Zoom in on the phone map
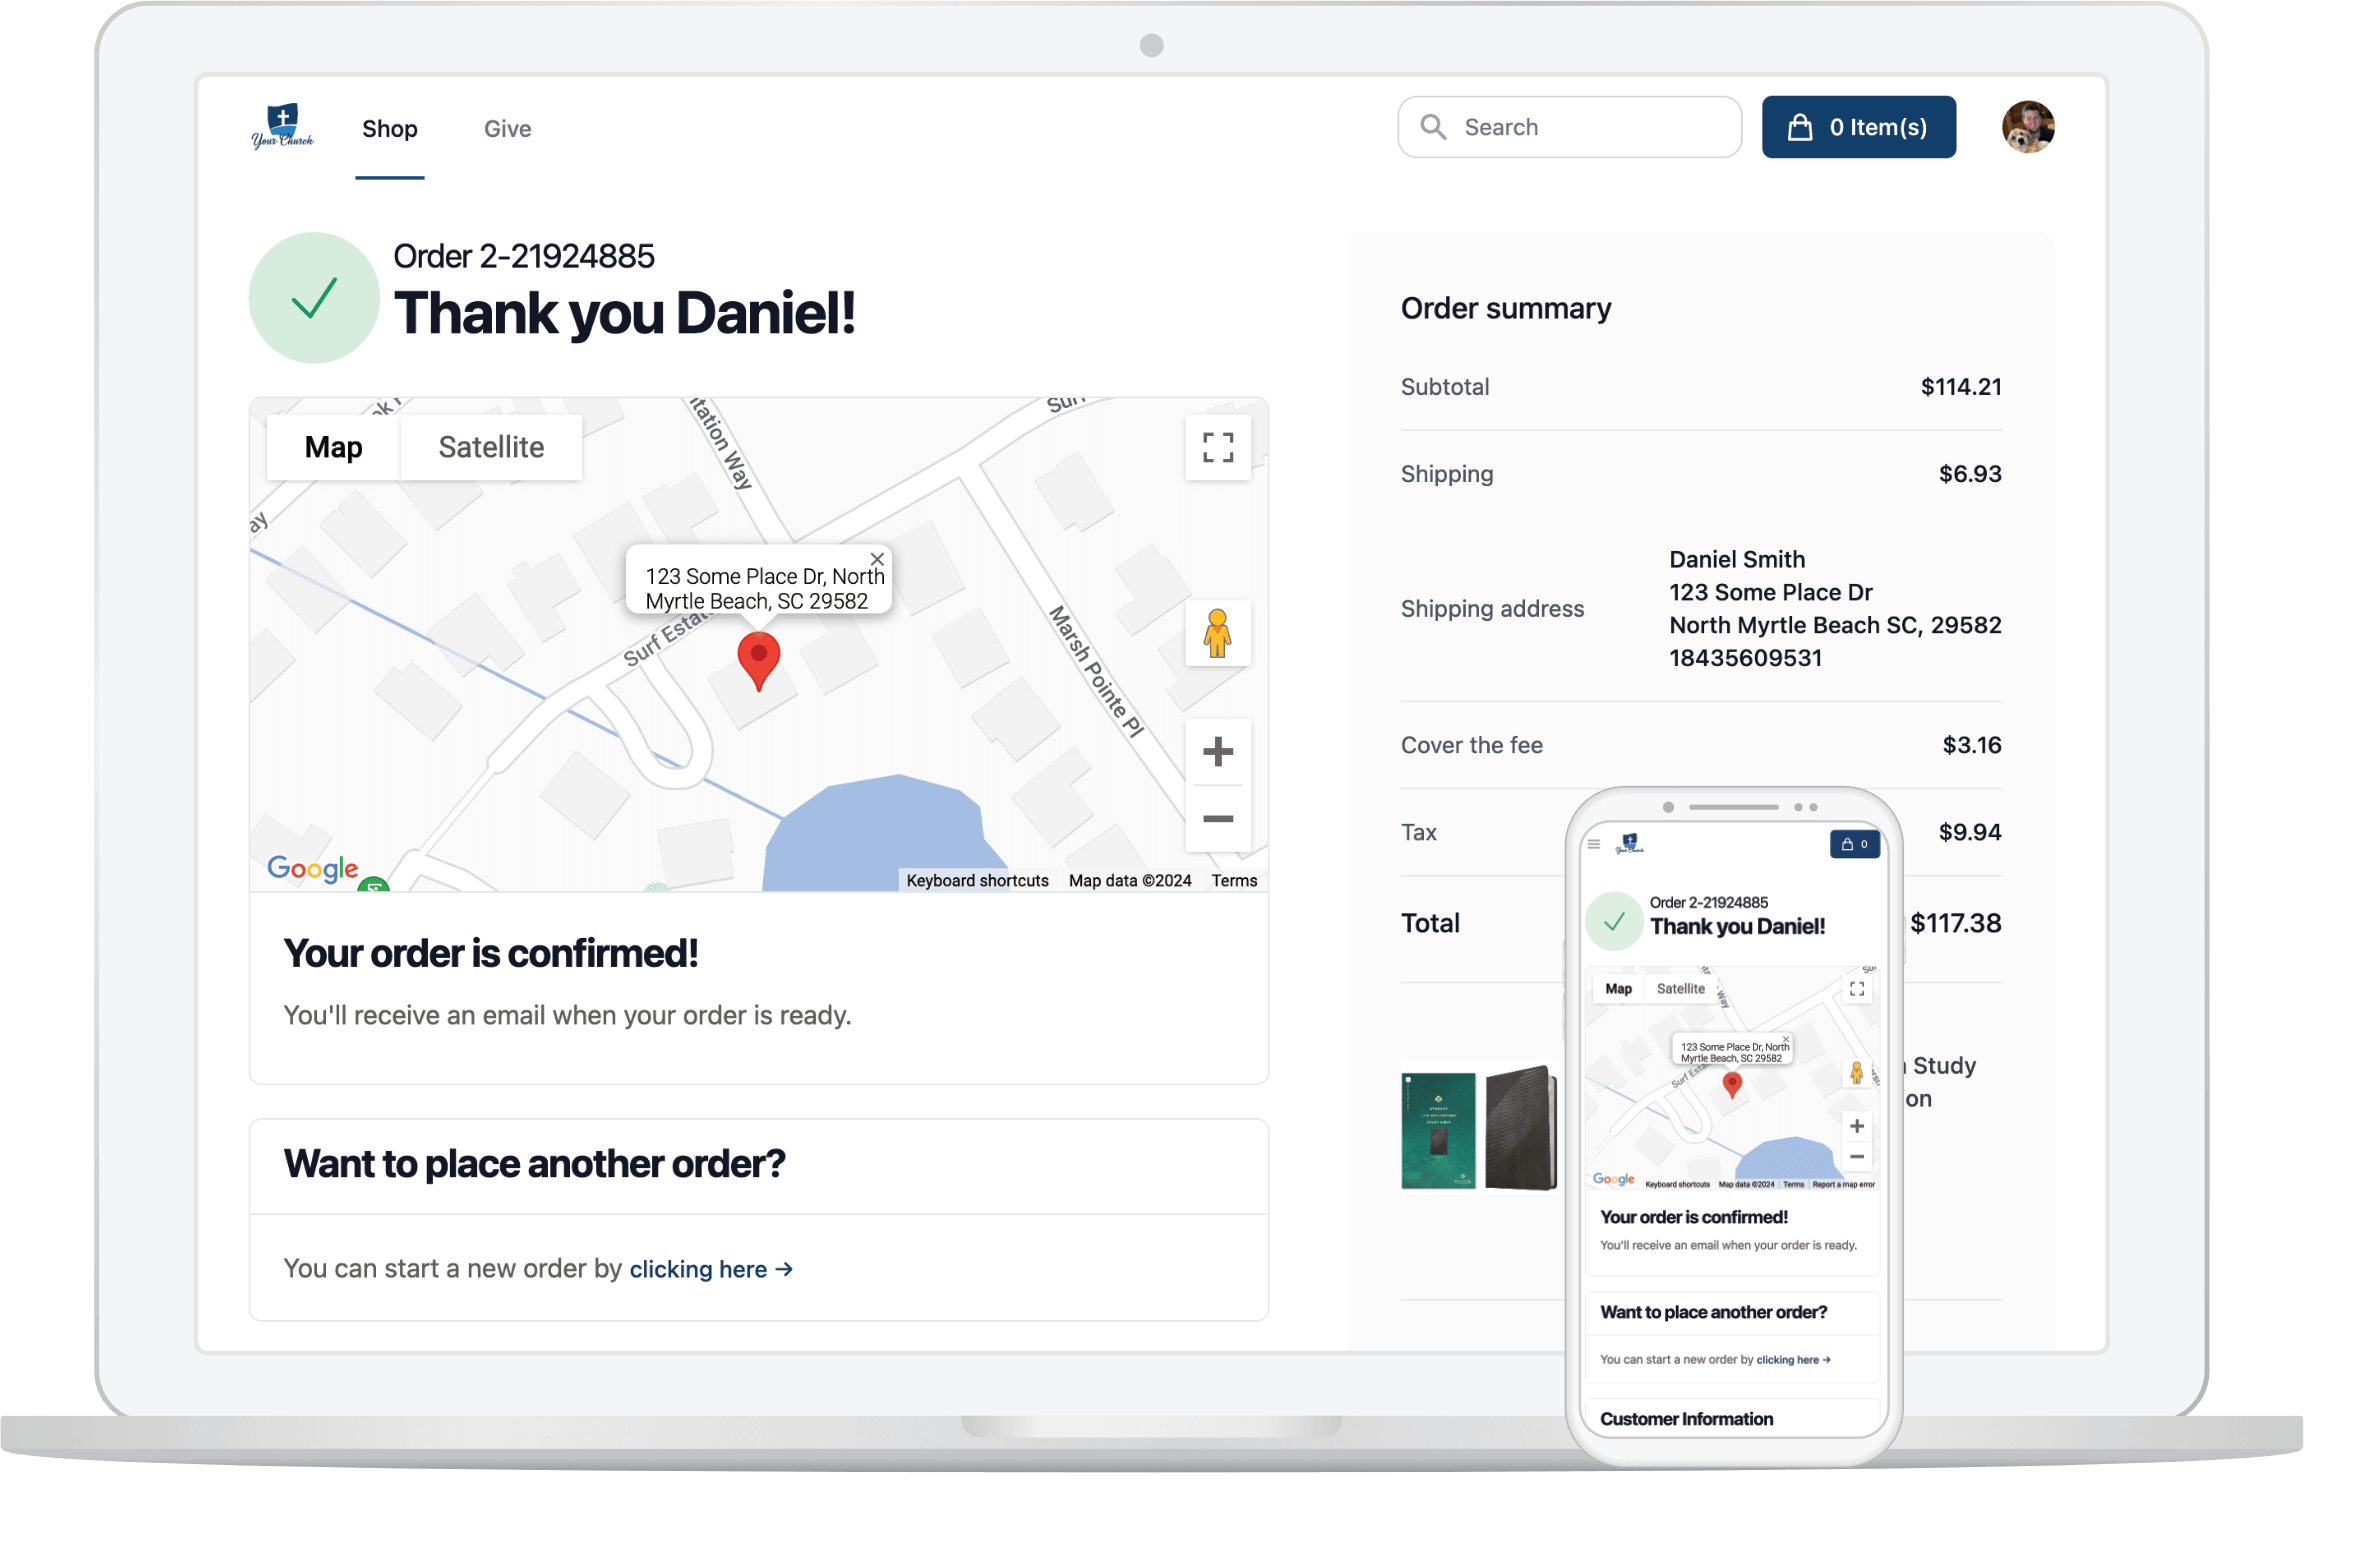The image size is (2379, 1543). coord(1857,1126)
